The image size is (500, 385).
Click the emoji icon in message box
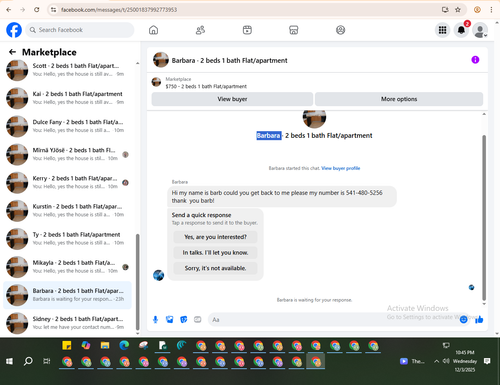pyautogui.click(x=463, y=320)
